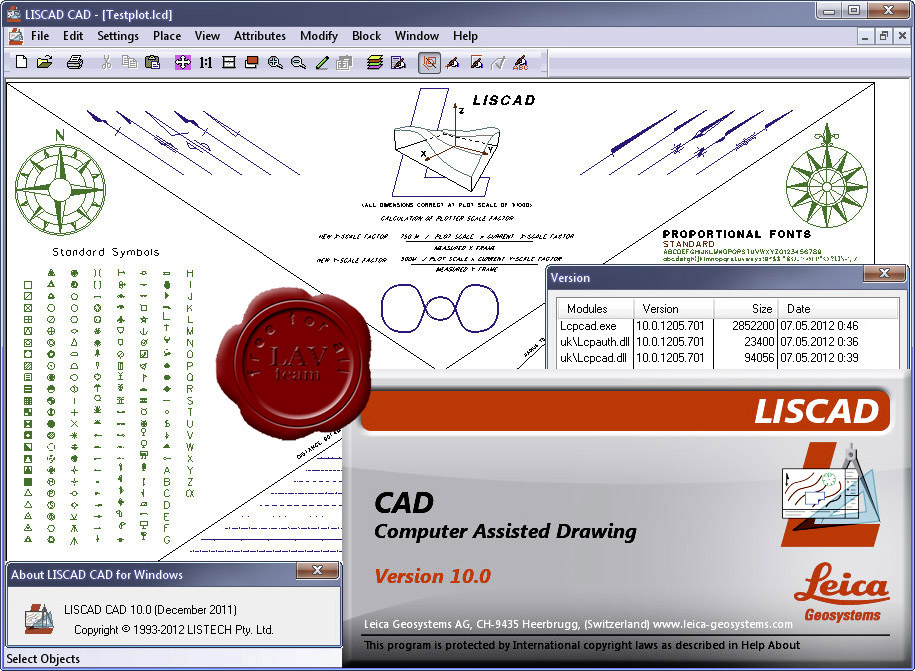Click the Print toolbar icon
Screen dimensions: 915x671
(x=75, y=62)
